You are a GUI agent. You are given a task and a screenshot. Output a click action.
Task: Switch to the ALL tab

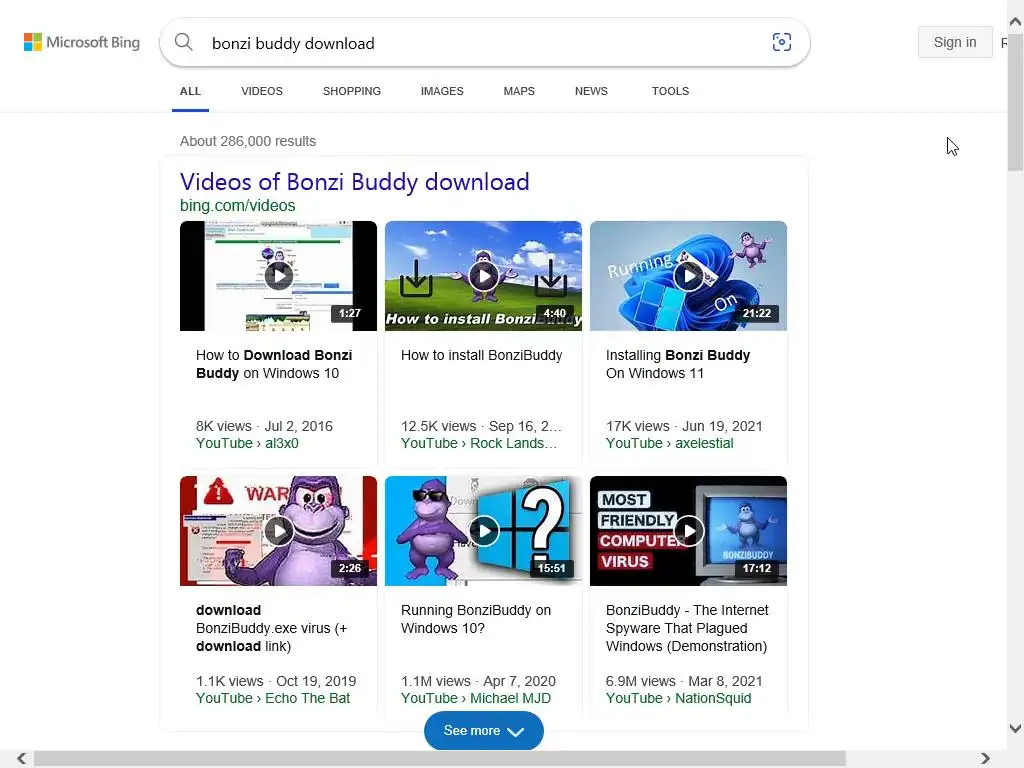coord(190,91)
